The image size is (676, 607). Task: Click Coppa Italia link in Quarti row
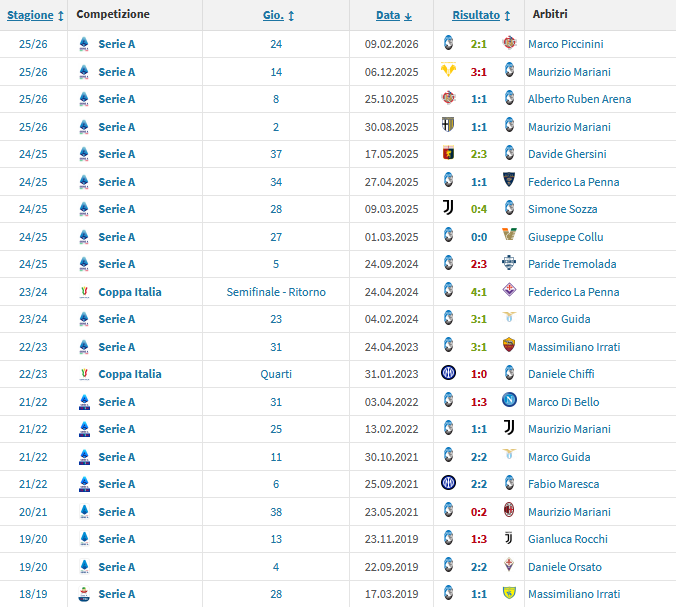(130, 374)
